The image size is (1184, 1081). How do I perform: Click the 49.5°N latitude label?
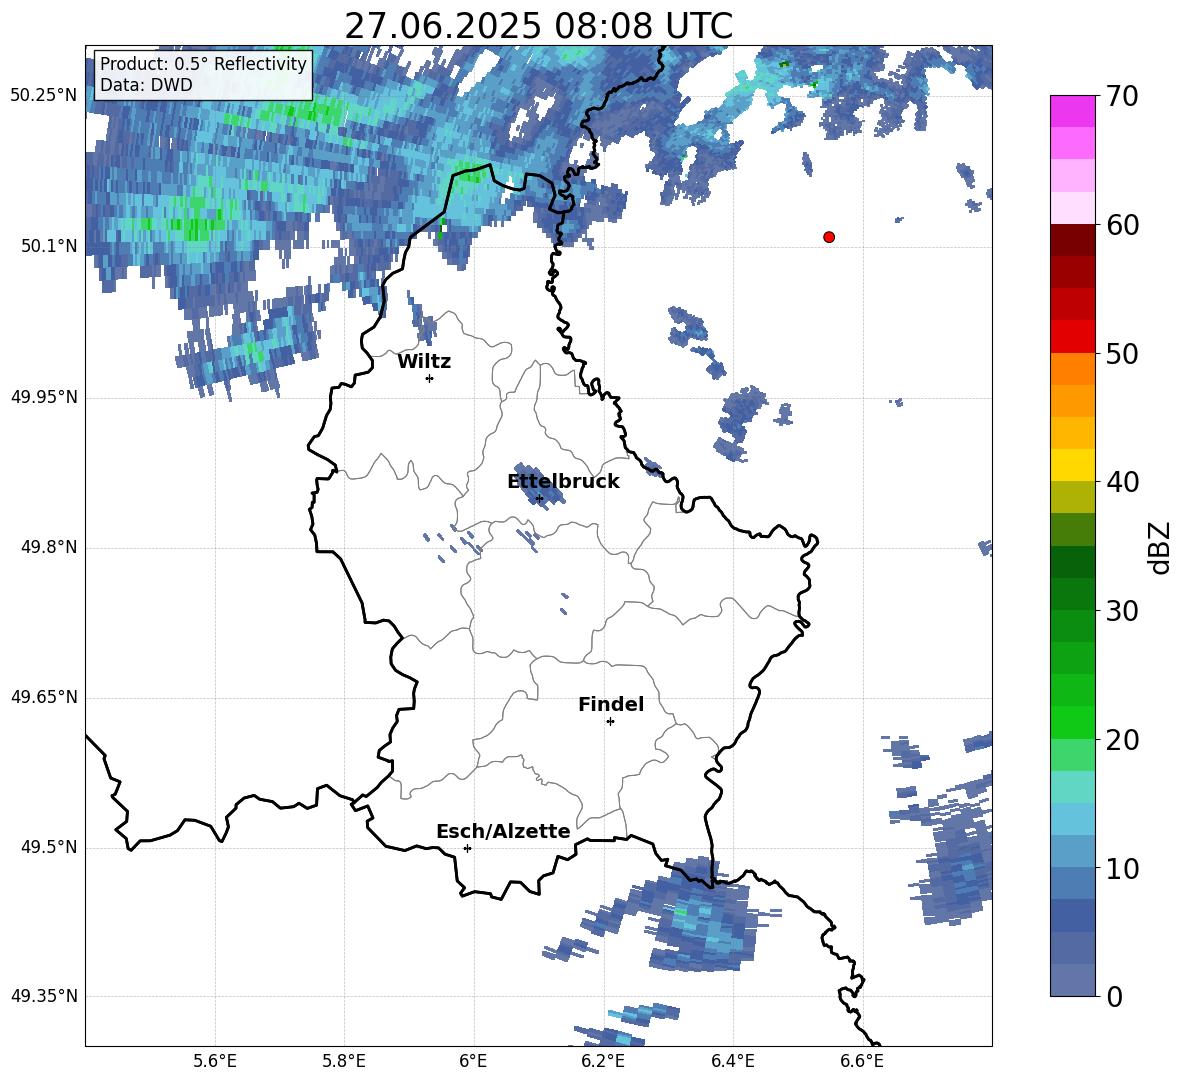tap(49, 847)
